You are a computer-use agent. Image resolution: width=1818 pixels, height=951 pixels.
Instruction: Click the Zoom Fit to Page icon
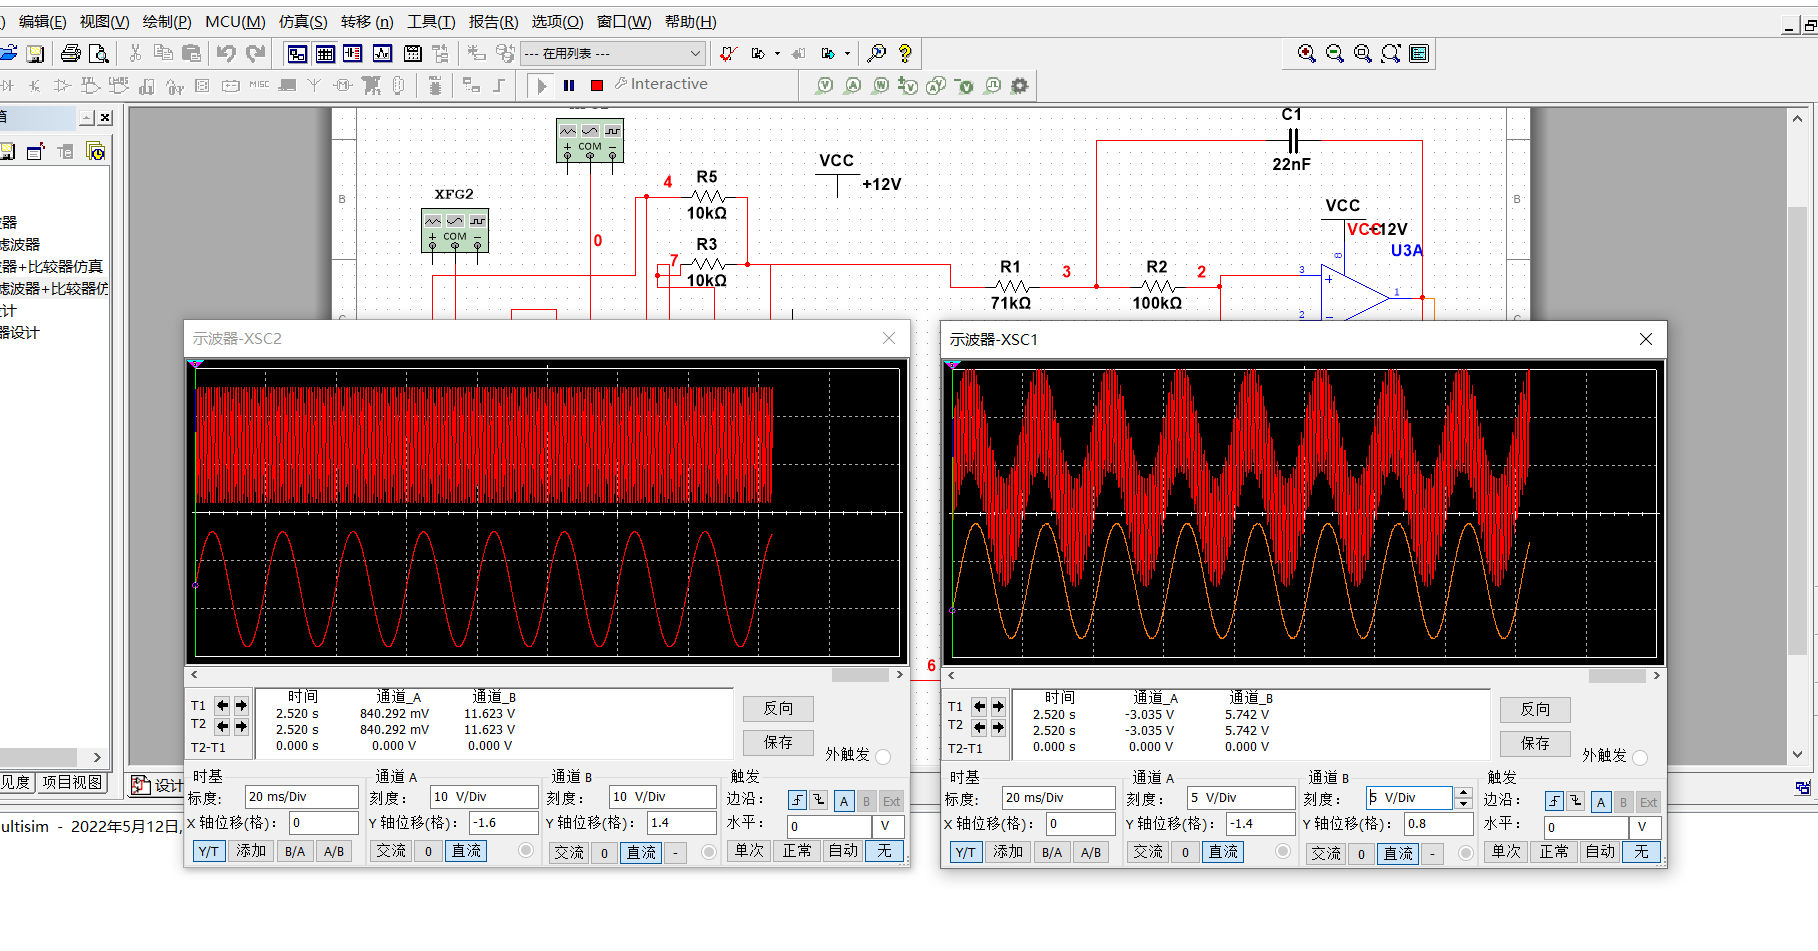[x=1390, y=53]
